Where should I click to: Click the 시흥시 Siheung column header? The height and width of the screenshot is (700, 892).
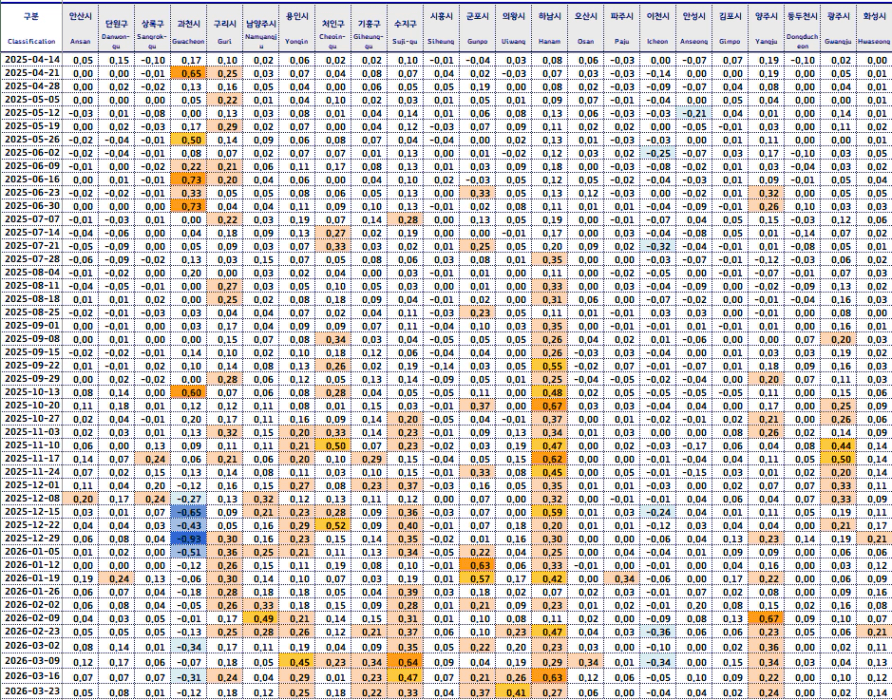click(441, 28)
